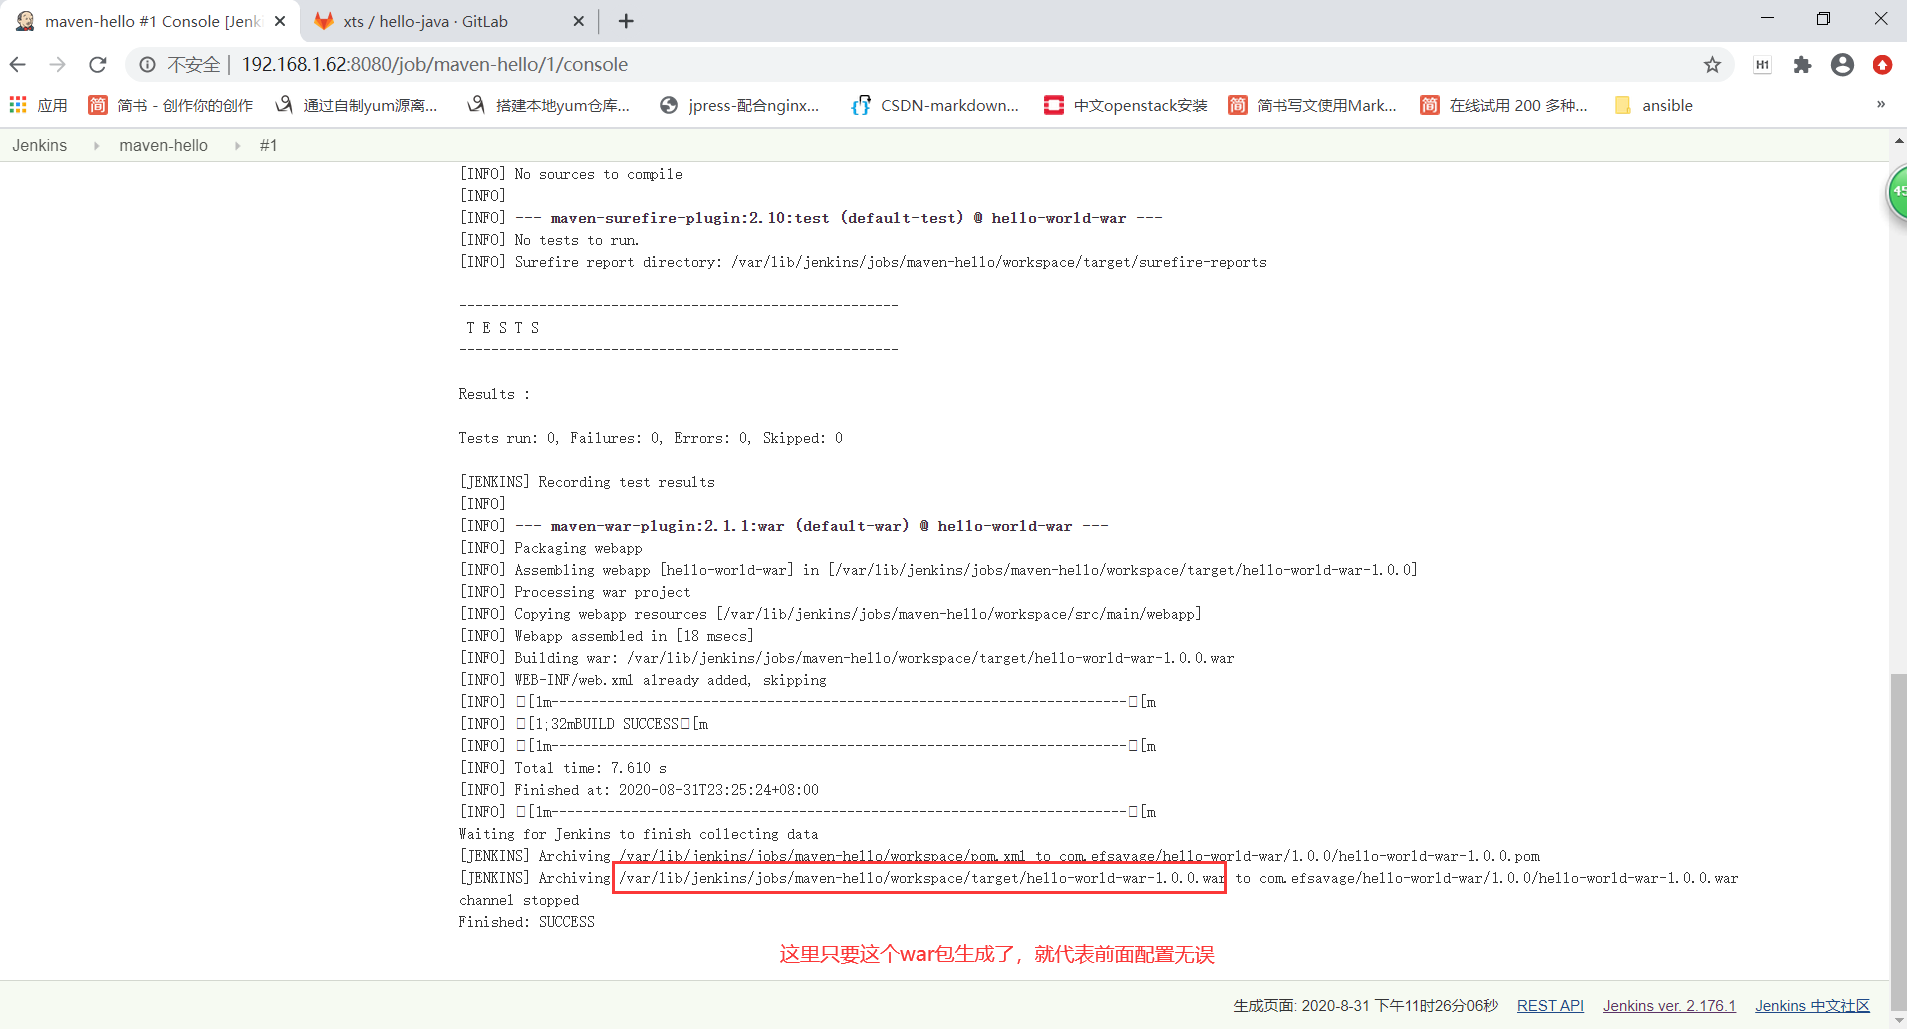
Task: Reload the Jenkins console page
Action: point(98,65)
